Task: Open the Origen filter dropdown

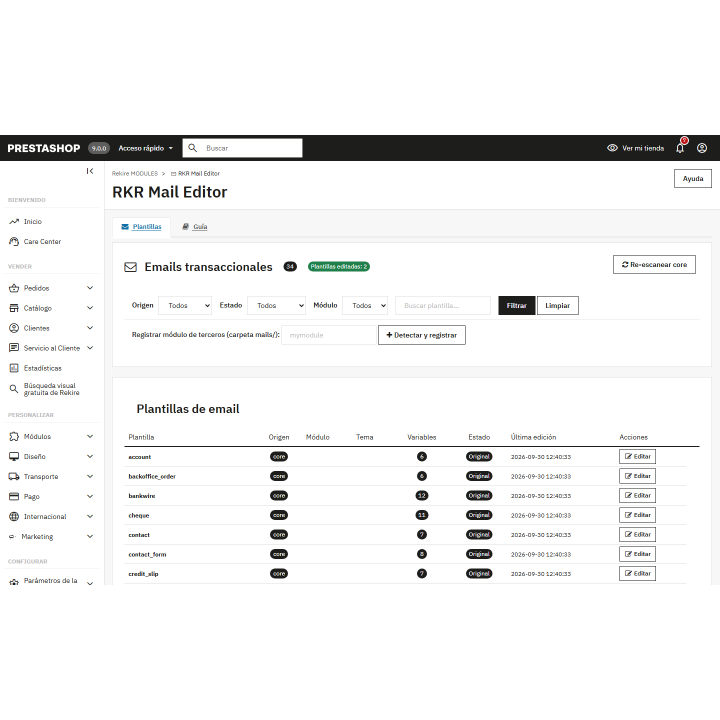Action: 185,305
